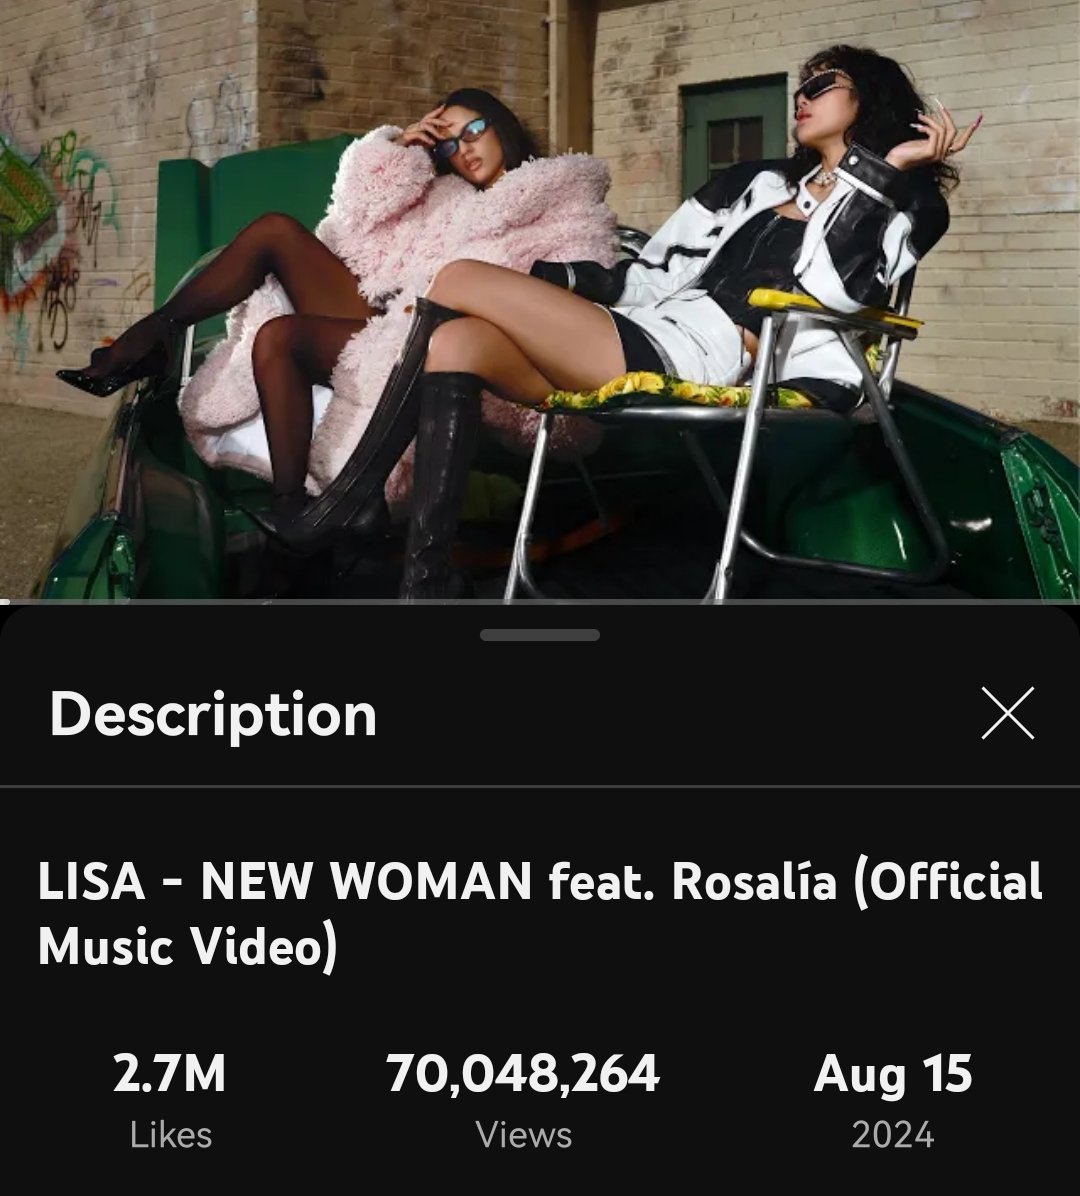The width and height of the screenshot is (1080, 1196).
Task: Select the 'Description' panel heading
Action: [213, 714]
